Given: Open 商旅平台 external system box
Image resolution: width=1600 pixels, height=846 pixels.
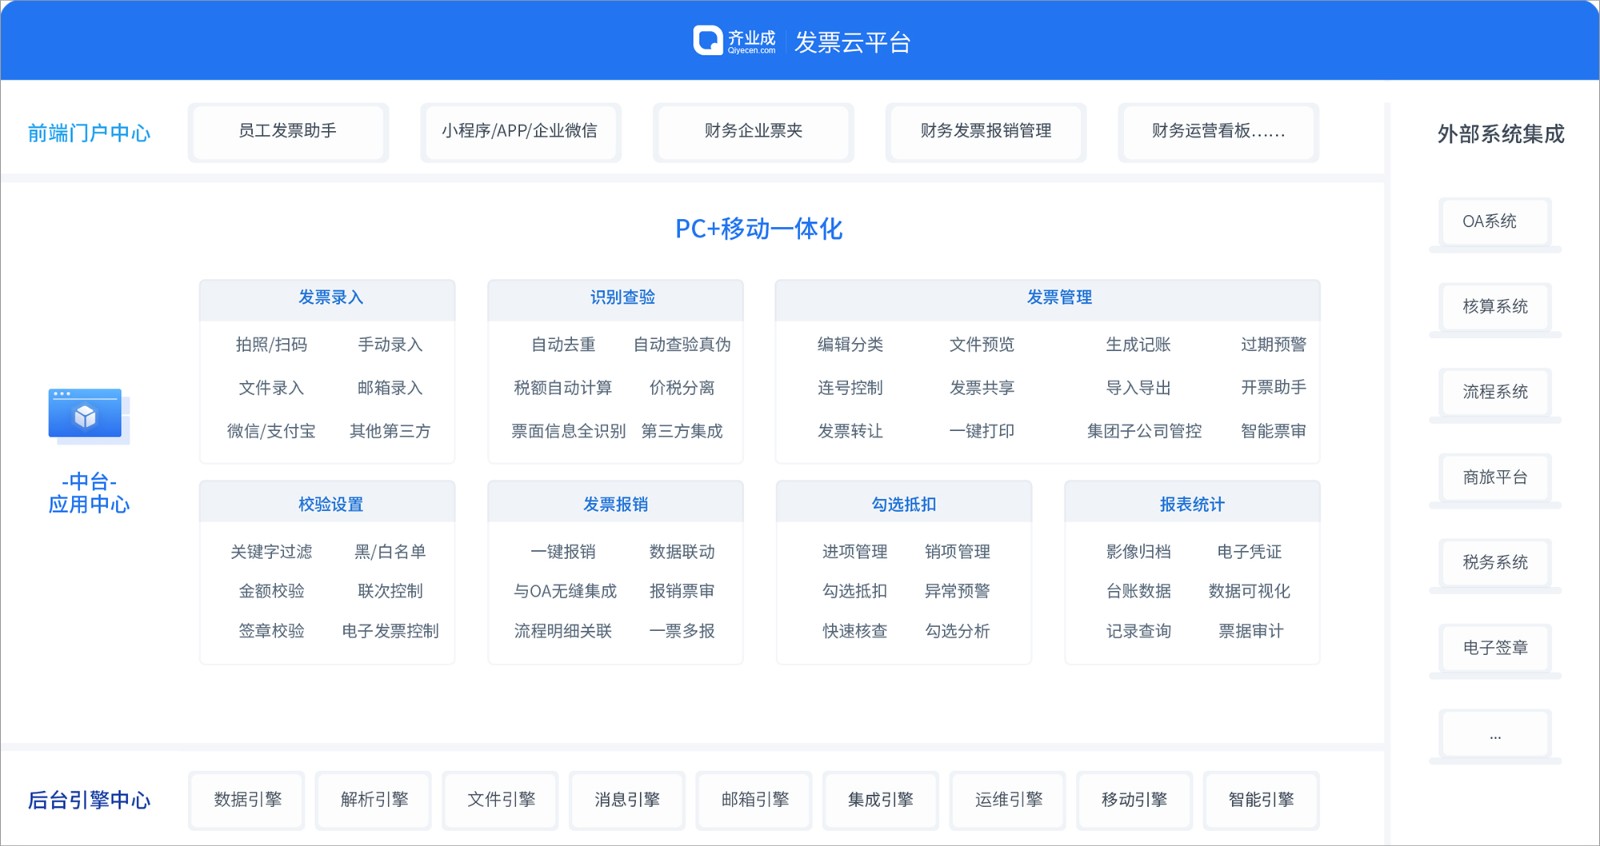Looking at the screenshot, I should (1495, 478).
